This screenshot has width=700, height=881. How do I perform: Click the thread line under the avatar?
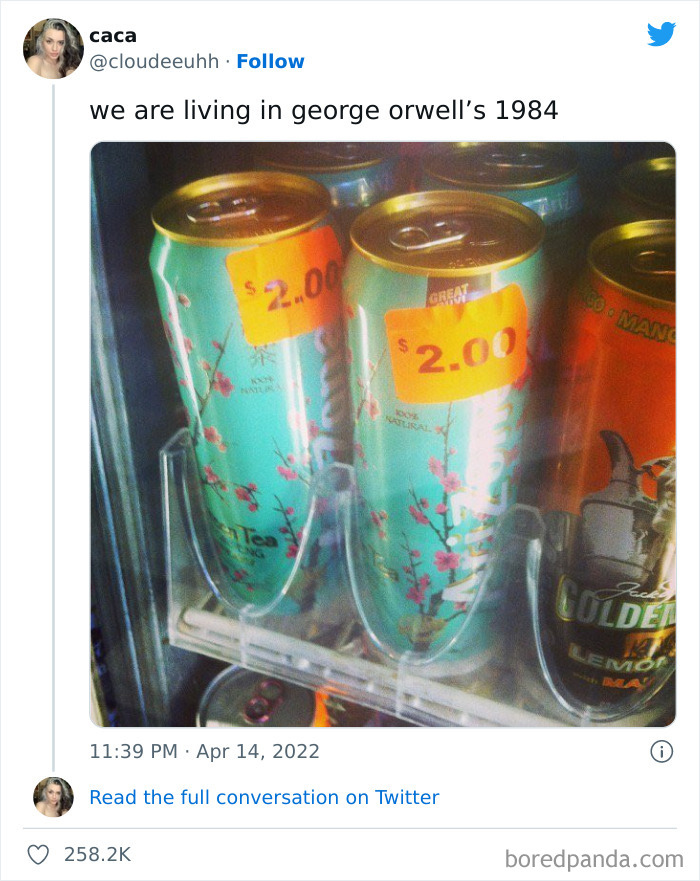(x=54, y=428)
